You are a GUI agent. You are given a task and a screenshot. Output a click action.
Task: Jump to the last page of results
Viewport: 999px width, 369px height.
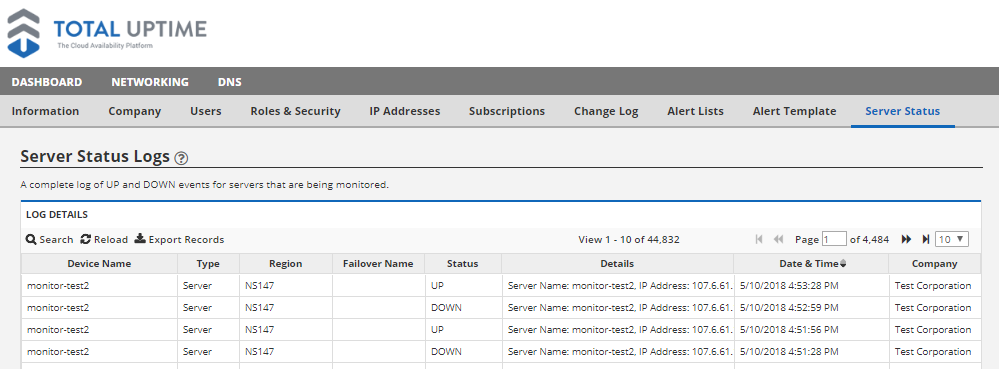(926, 240)
